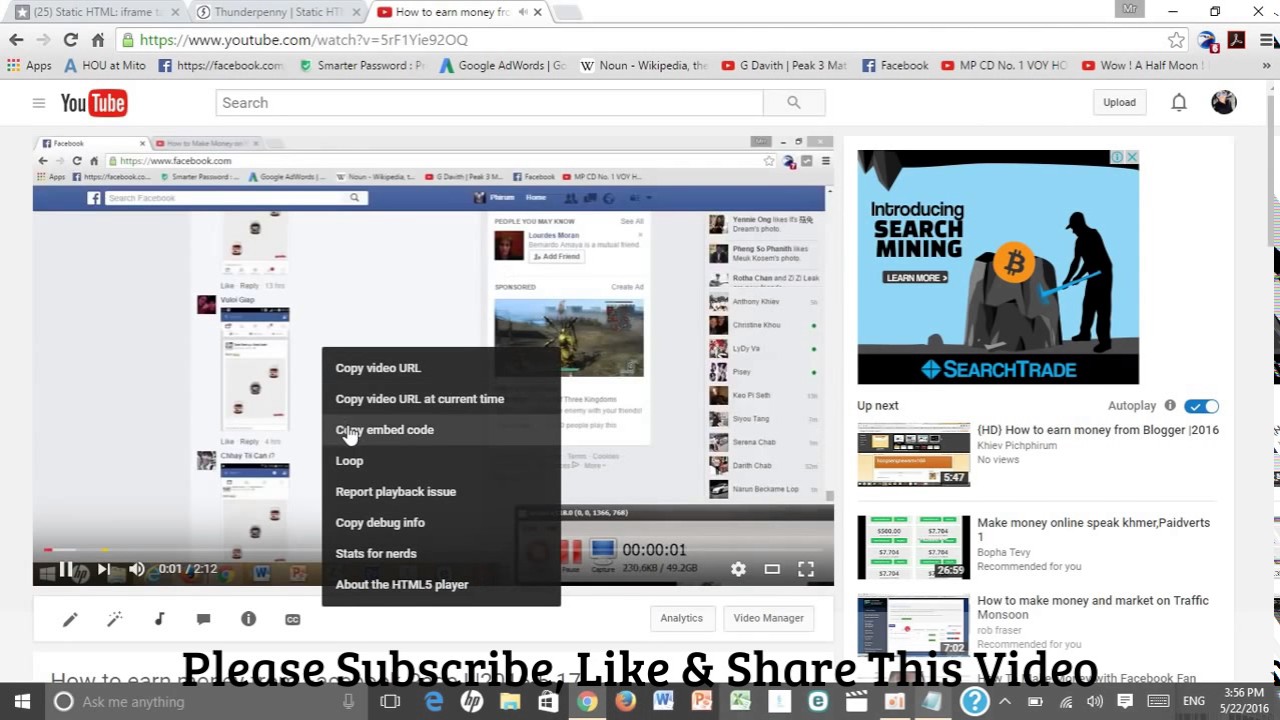The height and width of the screenshot is (720, 1280).
Task: Click the Upload button
Action: pos(1119,102)
